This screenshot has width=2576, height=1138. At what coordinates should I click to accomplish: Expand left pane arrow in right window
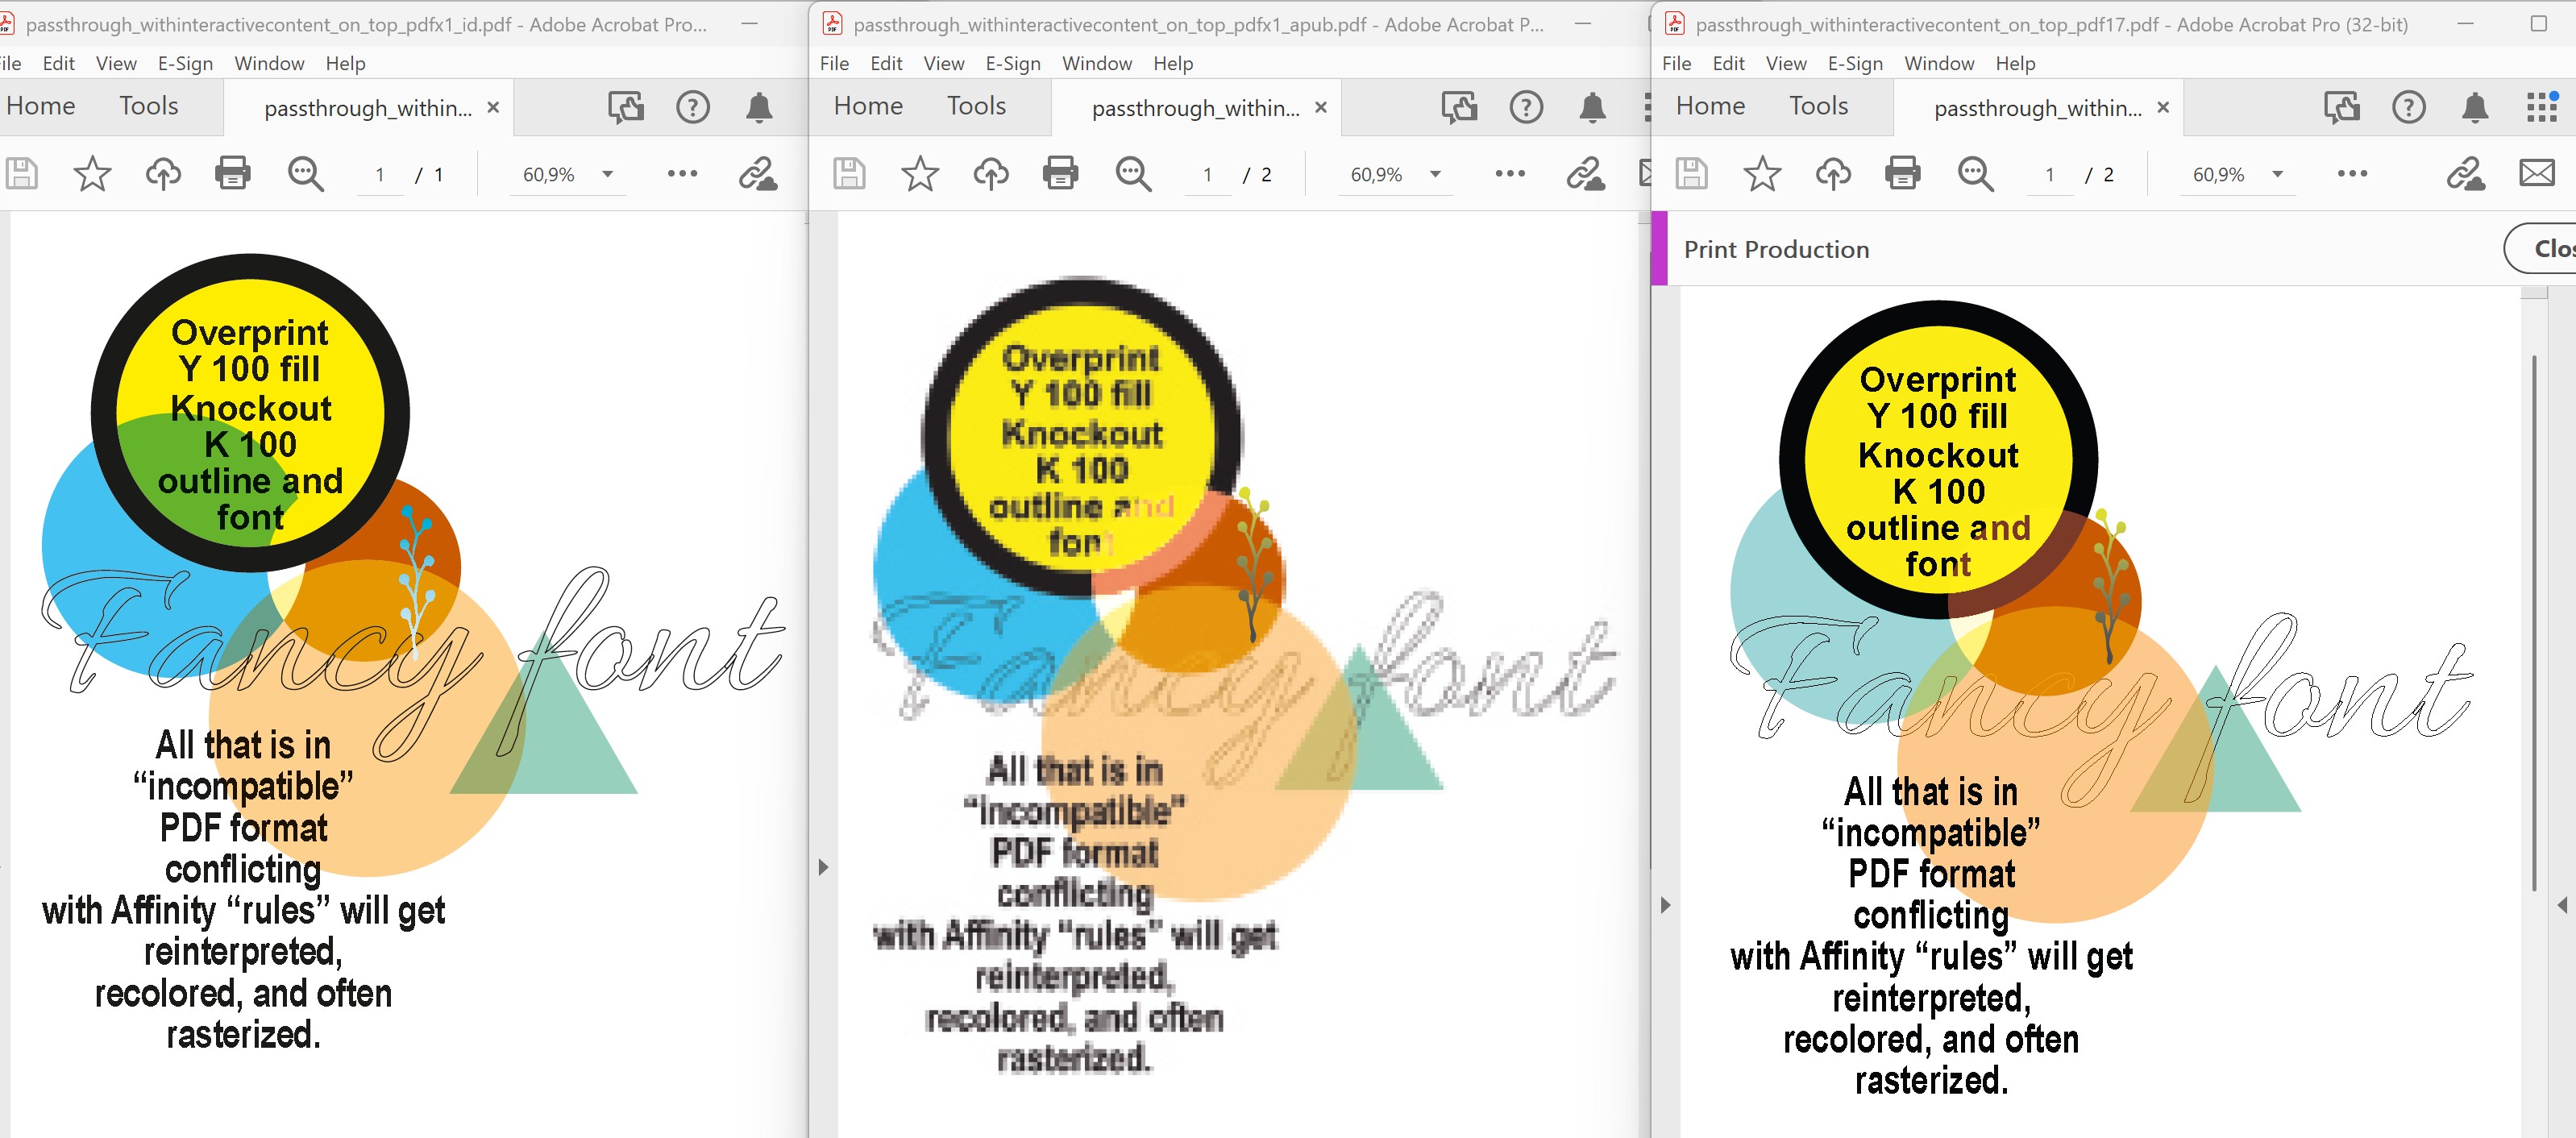click(1665, 905)
